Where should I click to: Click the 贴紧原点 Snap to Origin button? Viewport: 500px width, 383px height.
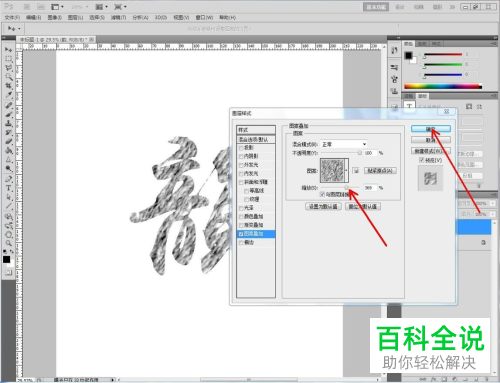[x=380, y=171]
